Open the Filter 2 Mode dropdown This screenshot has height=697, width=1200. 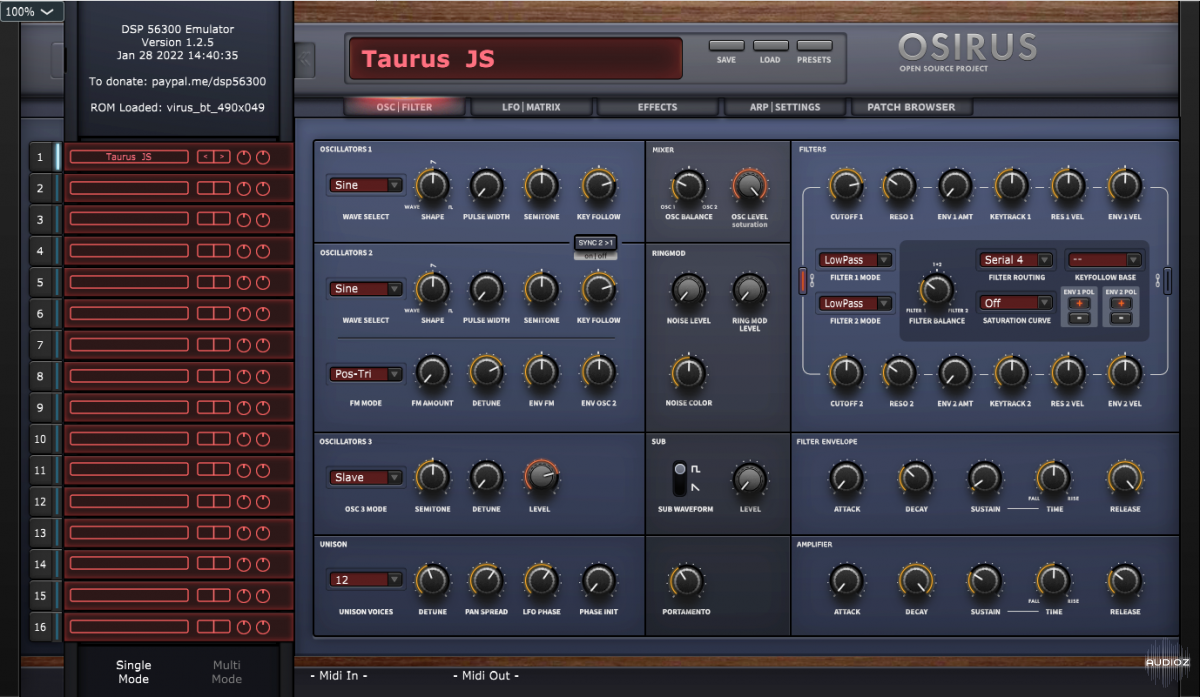pos(856,303)
